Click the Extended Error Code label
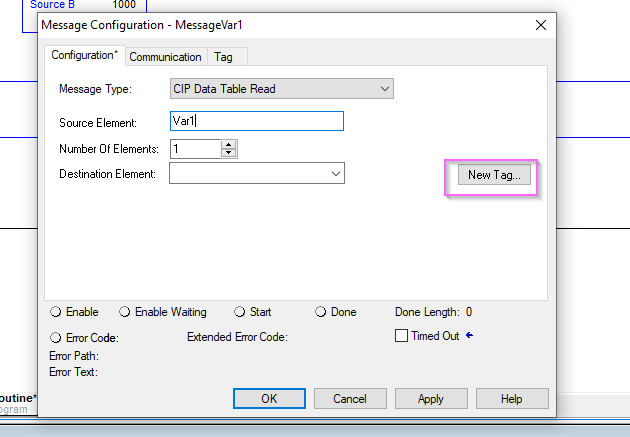This screenshot has height=437, width=630. pyautogui.click(x=237, y=337)
